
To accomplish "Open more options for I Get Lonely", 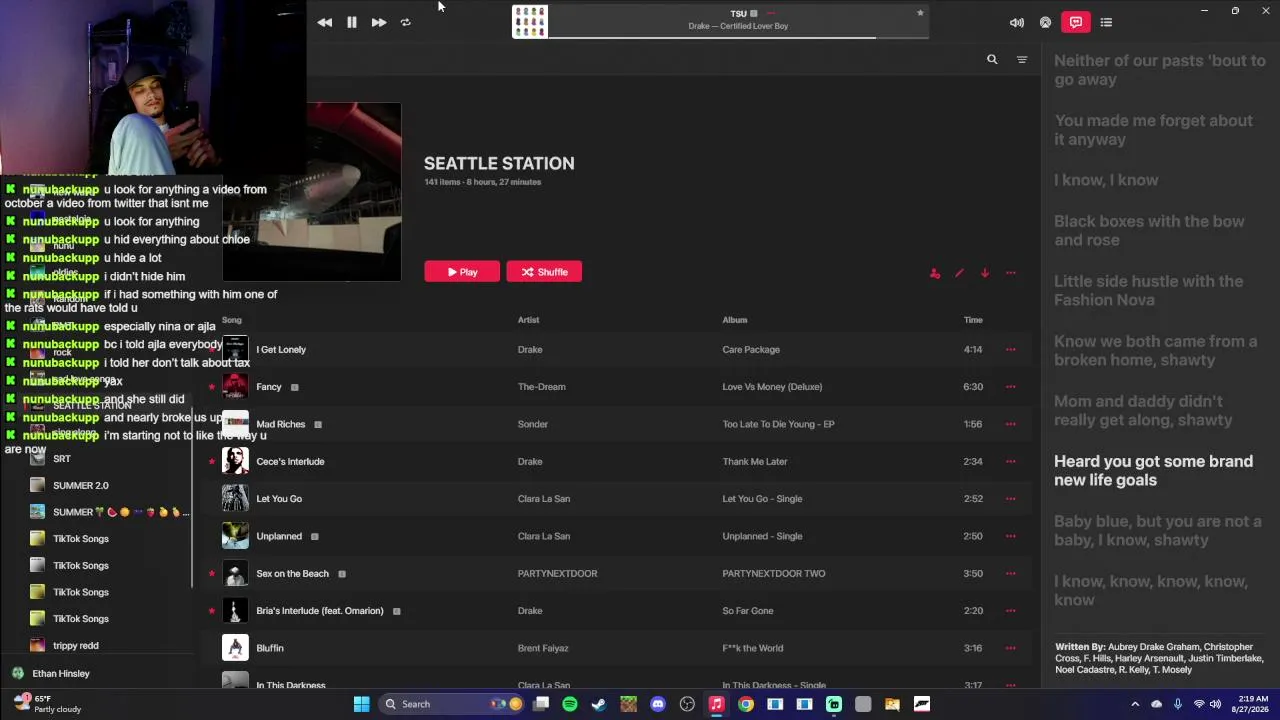I will click(x=1011, y=350).
